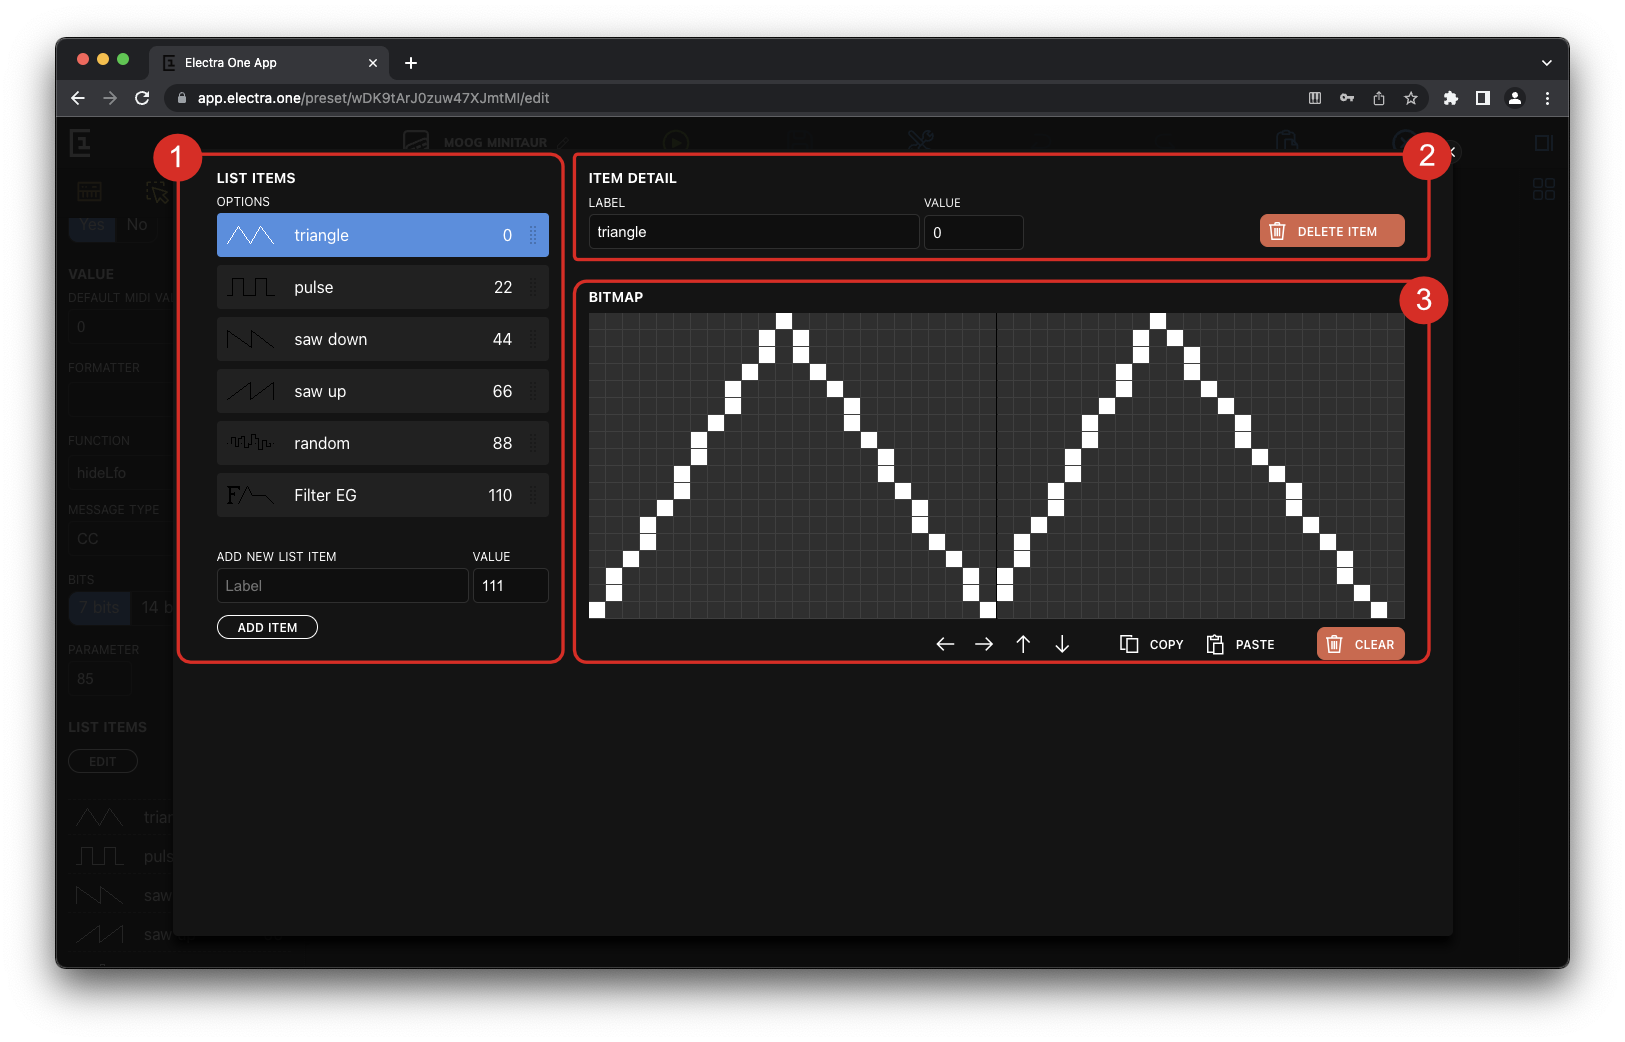
Task: Shift the bitmap right with the right arrow
Action: point(983,644)
